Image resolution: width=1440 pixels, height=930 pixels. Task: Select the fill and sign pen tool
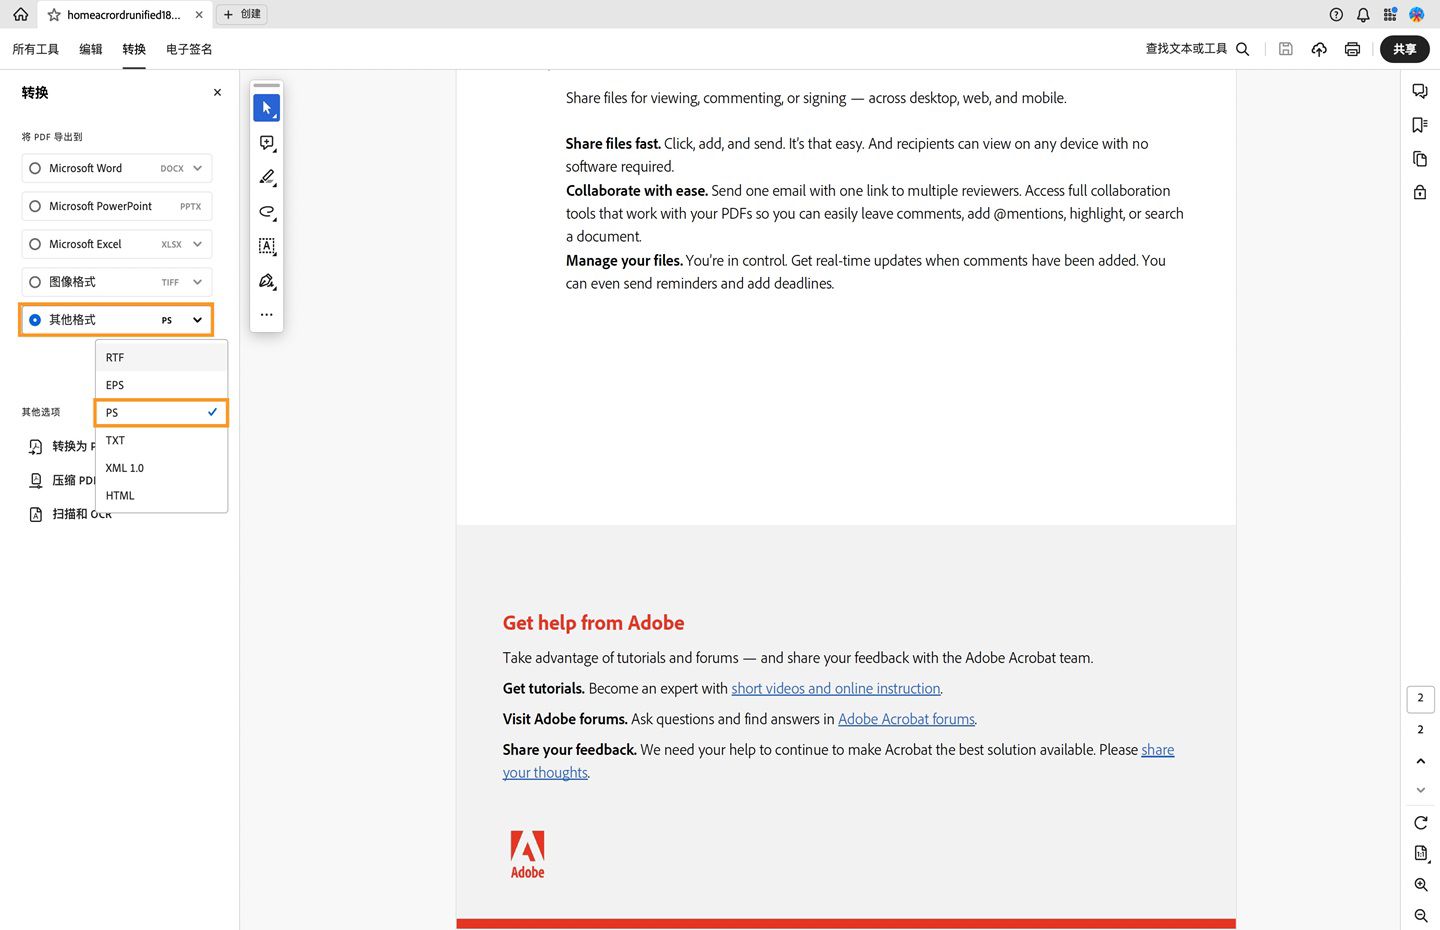coord(266,281)
